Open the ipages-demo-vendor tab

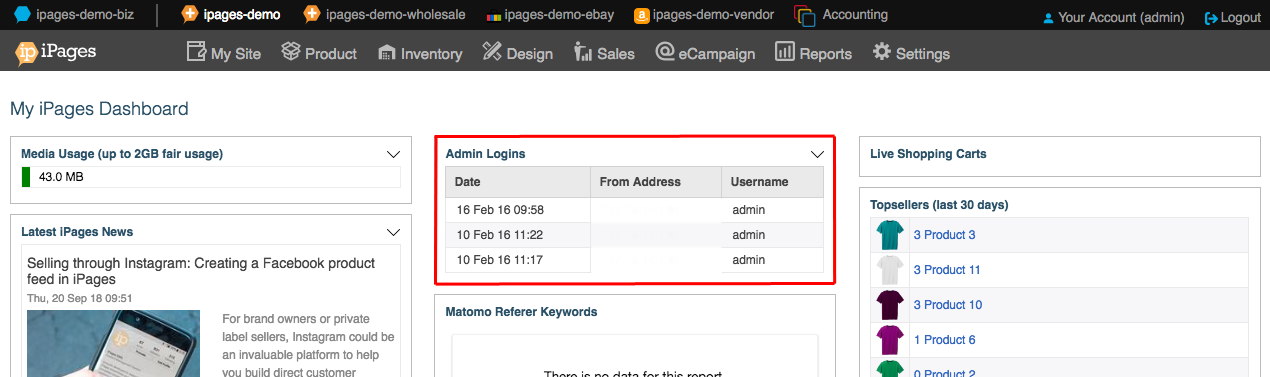tap(704, 15)
